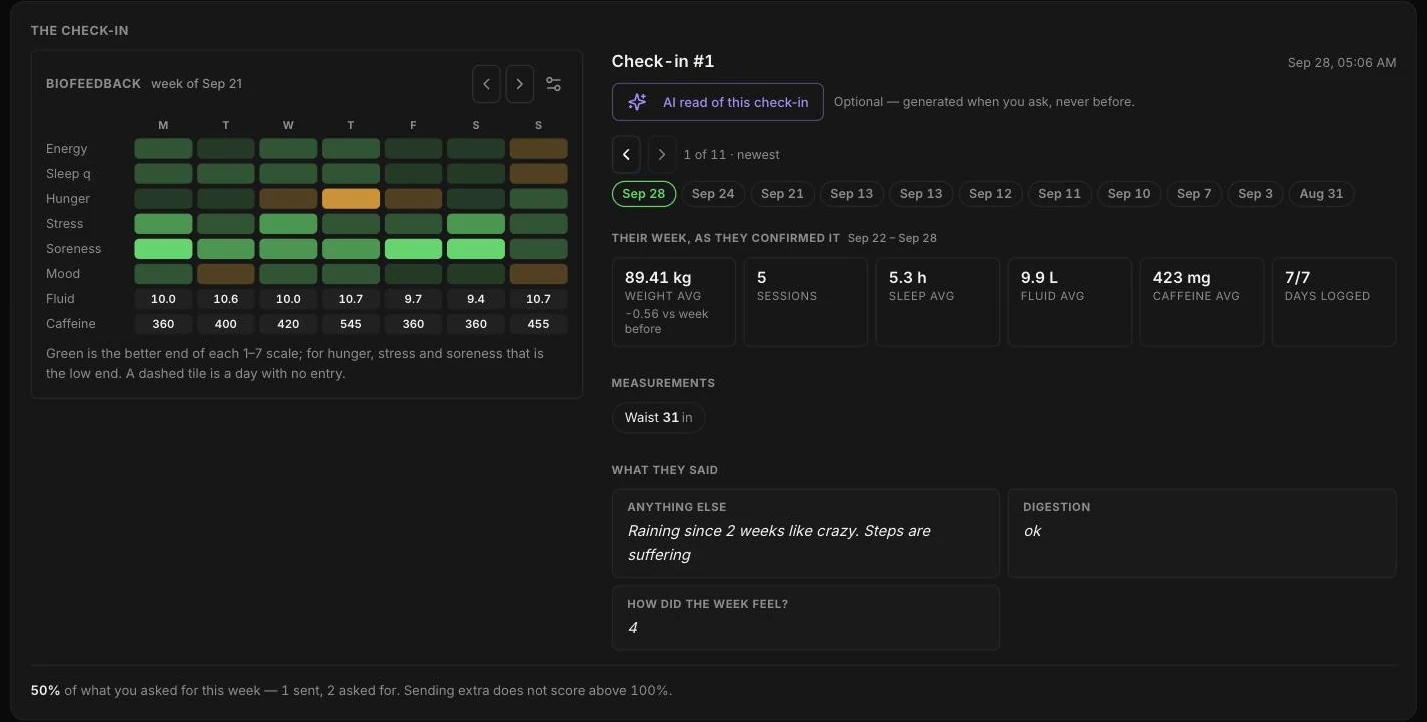Click the 7/7 Days Logged card
This screenshot has height=722, width=1427.
point(1334,302)
